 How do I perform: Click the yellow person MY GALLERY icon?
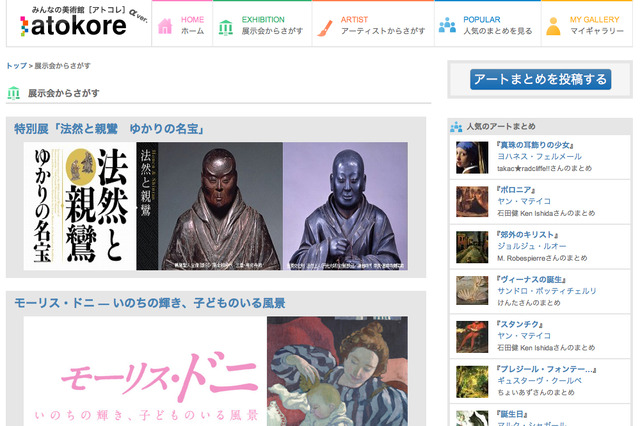coord(553,26)
